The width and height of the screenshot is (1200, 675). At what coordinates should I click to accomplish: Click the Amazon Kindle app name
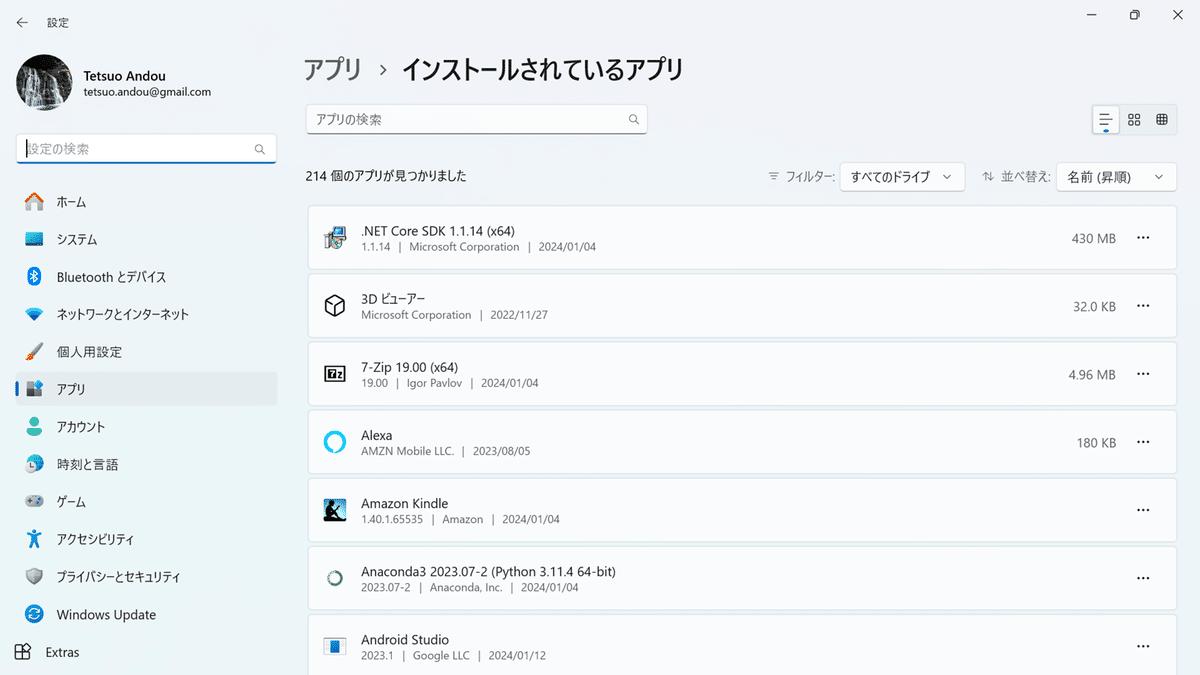click(x=404, y=503)
